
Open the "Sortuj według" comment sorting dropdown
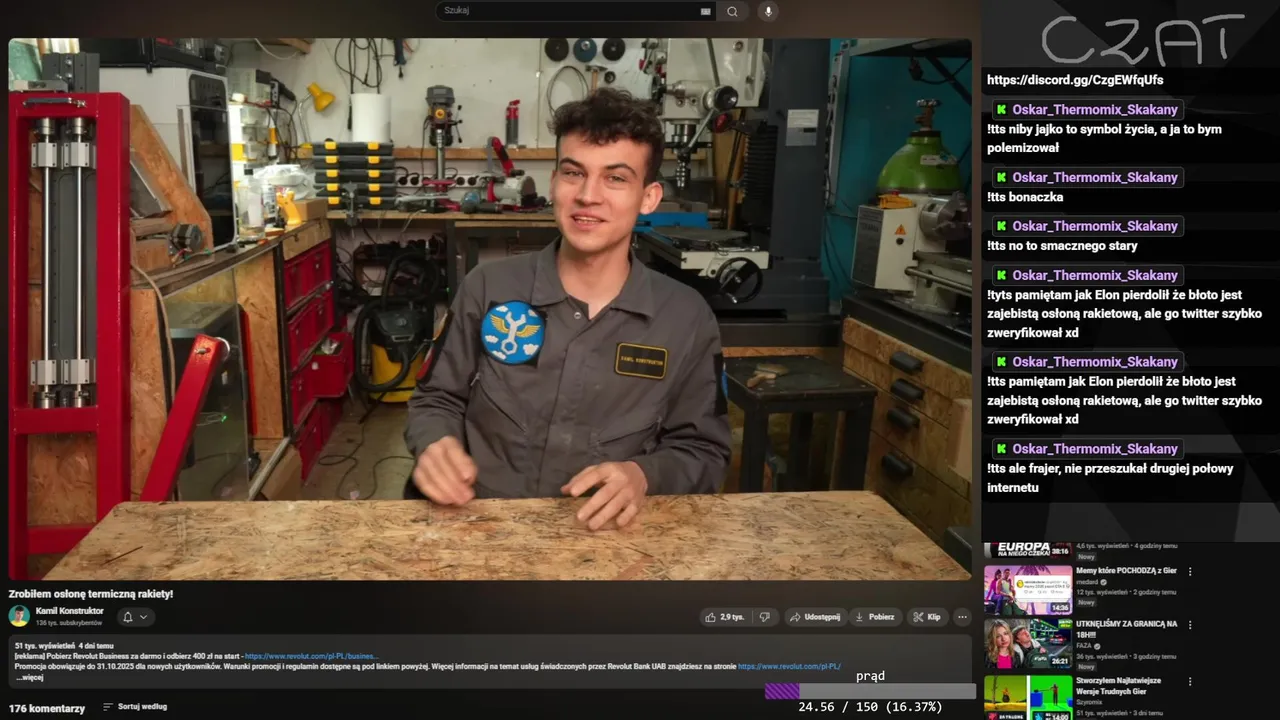coord(135,707)
